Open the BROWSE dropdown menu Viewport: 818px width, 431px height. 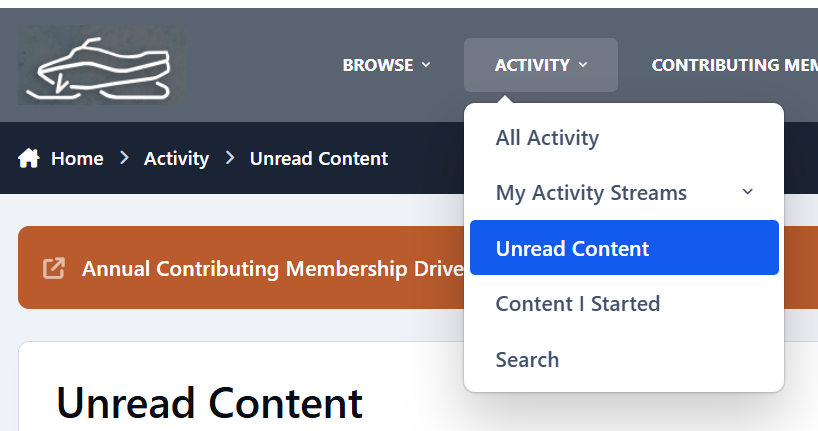point(387,65)
